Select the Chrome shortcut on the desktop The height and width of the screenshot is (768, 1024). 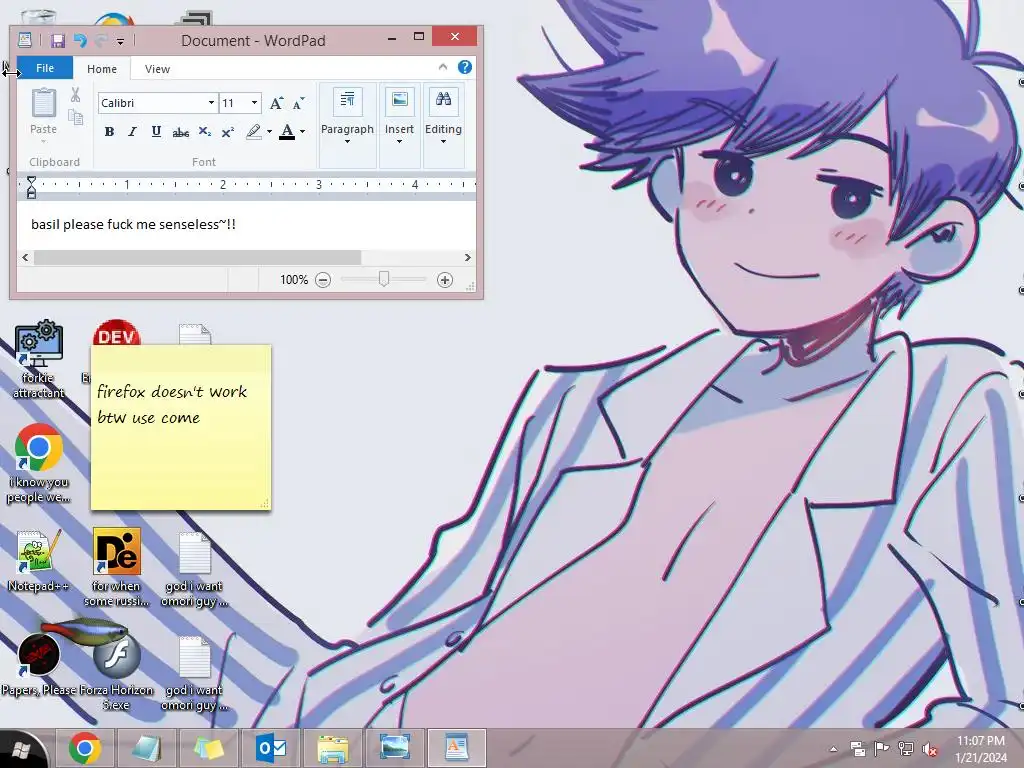tap(39, 463)
